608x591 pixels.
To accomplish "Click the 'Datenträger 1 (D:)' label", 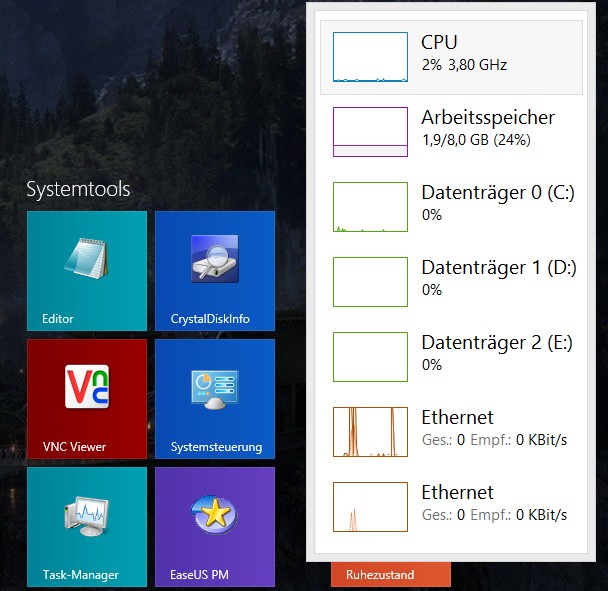I will 499,268.
